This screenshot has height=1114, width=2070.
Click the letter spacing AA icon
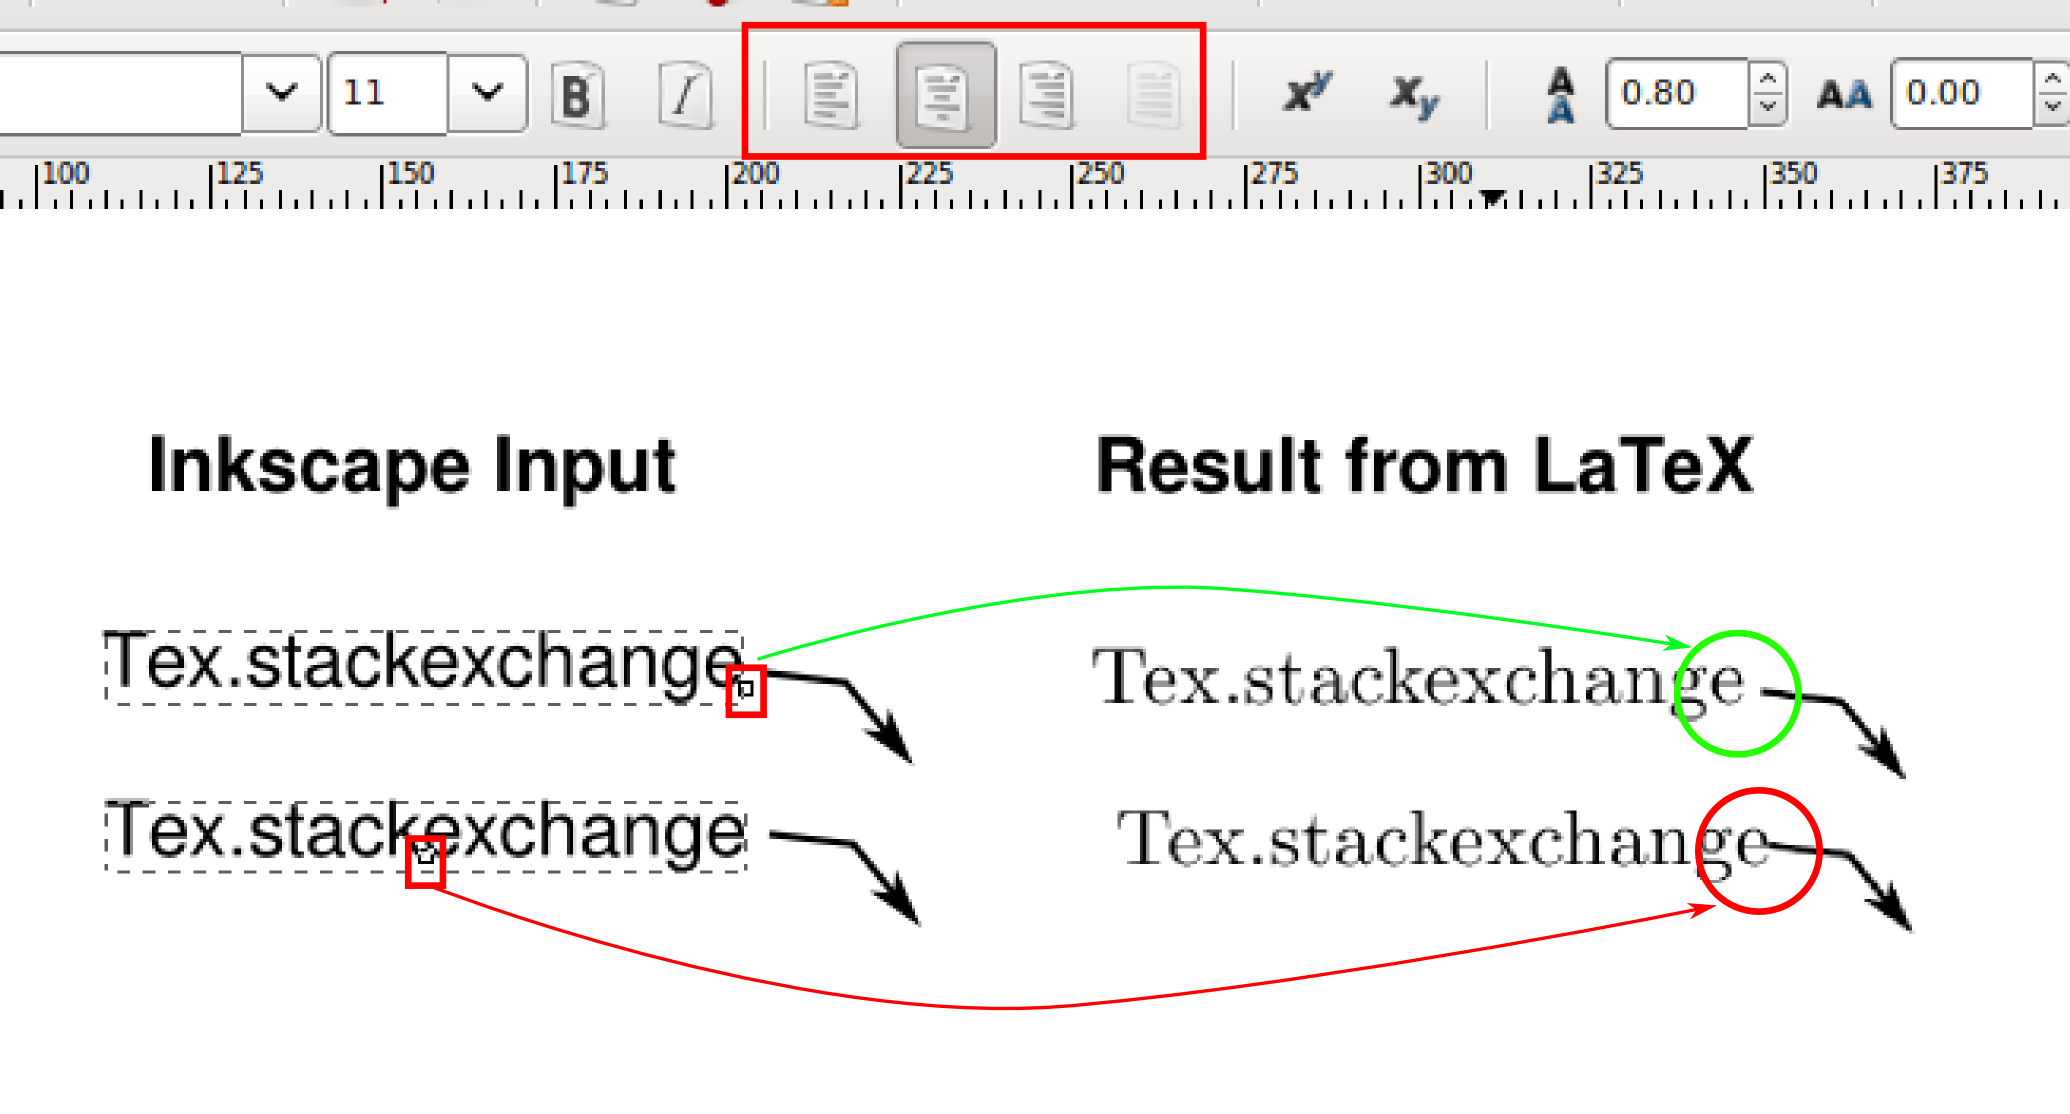click(1844, 95)
